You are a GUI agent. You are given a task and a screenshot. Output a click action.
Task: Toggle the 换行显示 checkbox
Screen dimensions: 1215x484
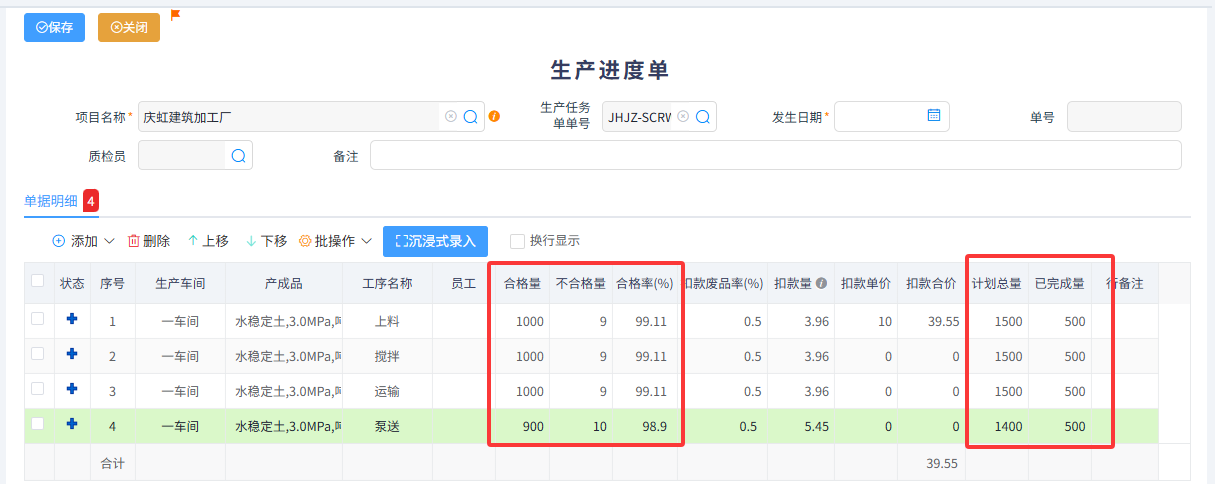point(517,241)
